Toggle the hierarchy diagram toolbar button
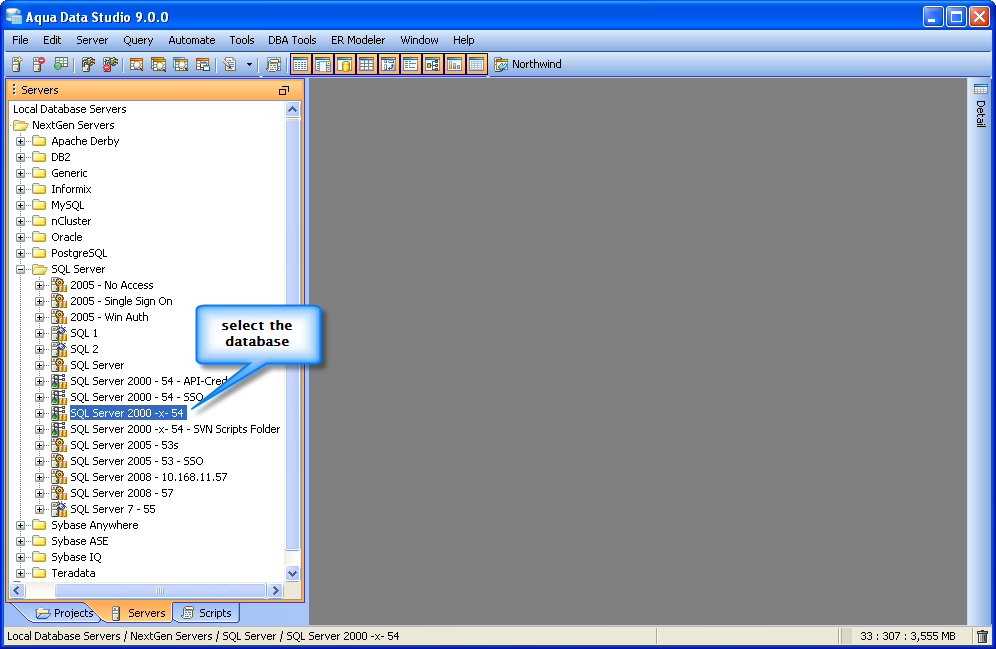The image size is (996, 649). coord(433,64)
